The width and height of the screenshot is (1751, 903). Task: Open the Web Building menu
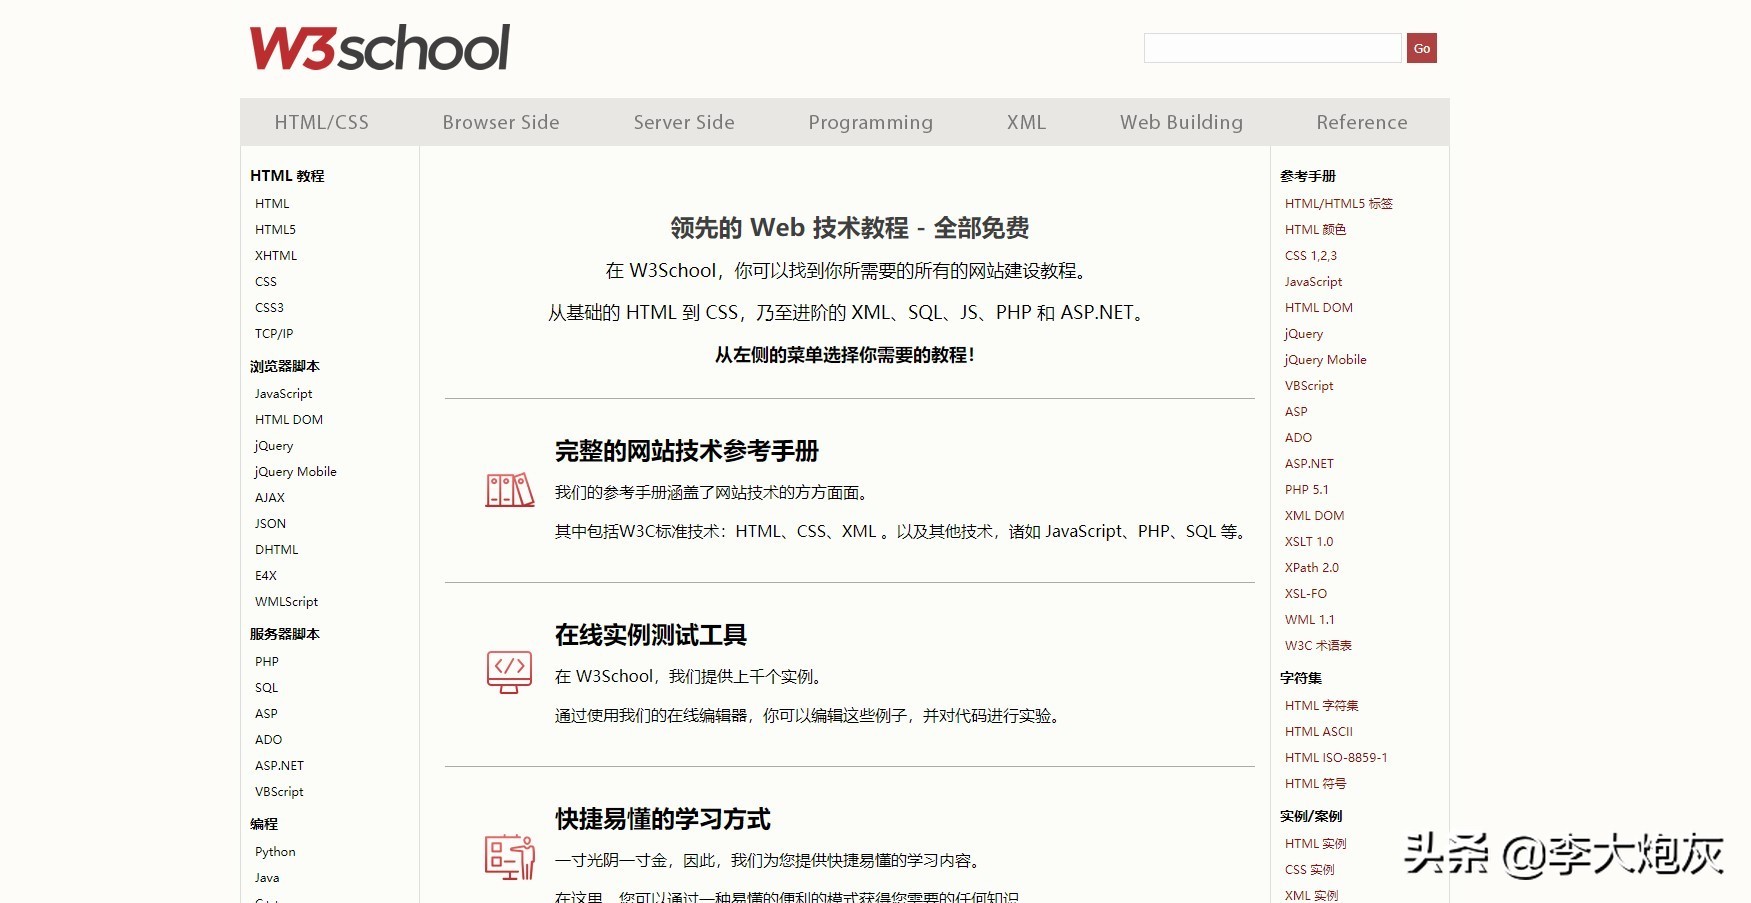click(1181, 121)
